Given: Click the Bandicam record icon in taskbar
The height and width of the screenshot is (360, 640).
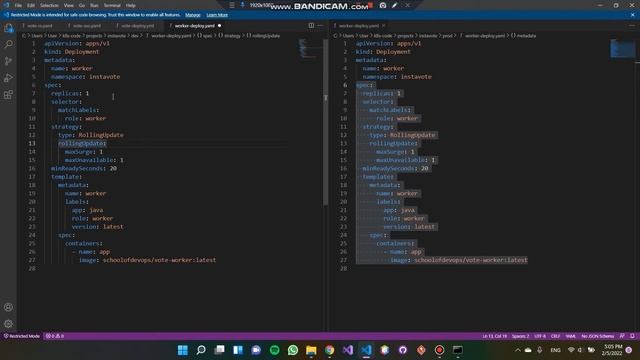Looking at the screenshot, I should point(440,350).
